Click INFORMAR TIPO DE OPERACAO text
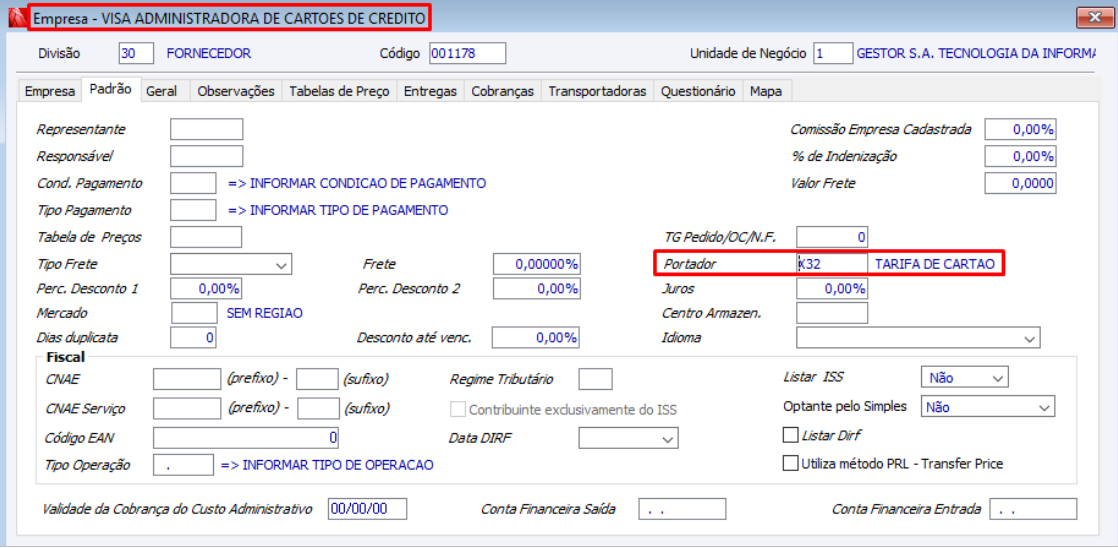This screenshot has width=1118, height=548. (x=327, y=465)
